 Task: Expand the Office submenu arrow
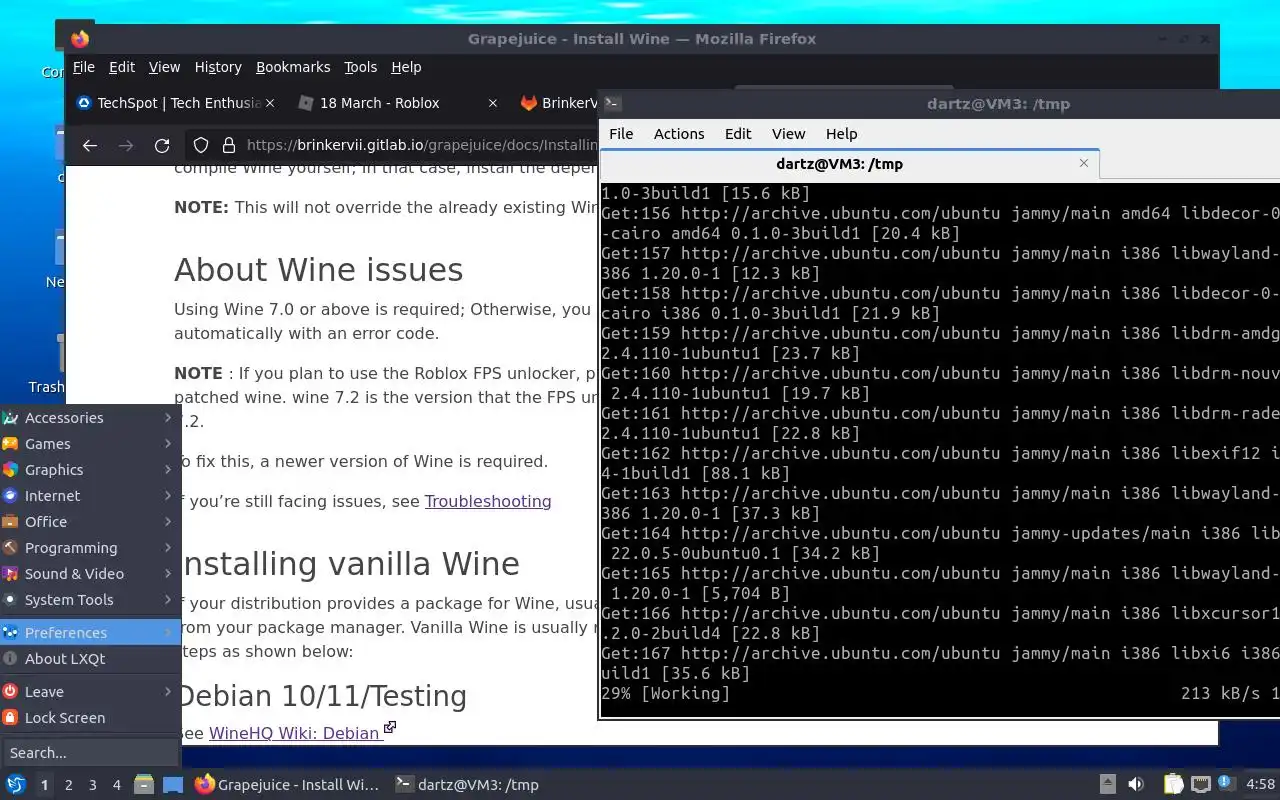click(x=168, y=522)
